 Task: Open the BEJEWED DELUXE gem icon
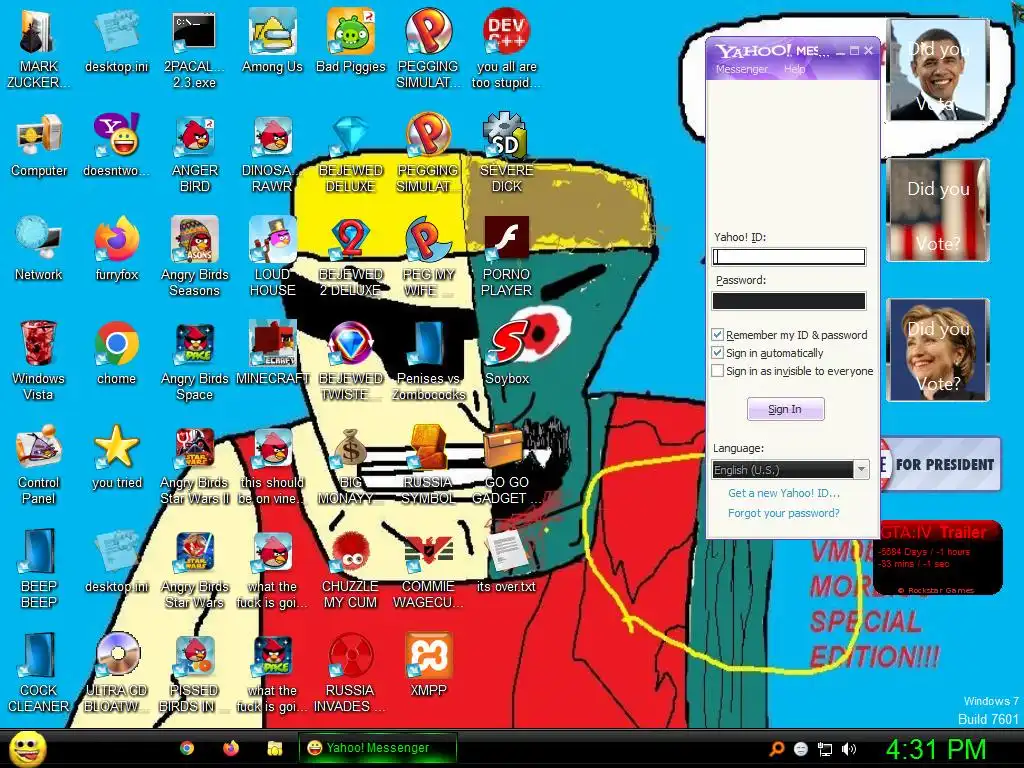point(351,153)
